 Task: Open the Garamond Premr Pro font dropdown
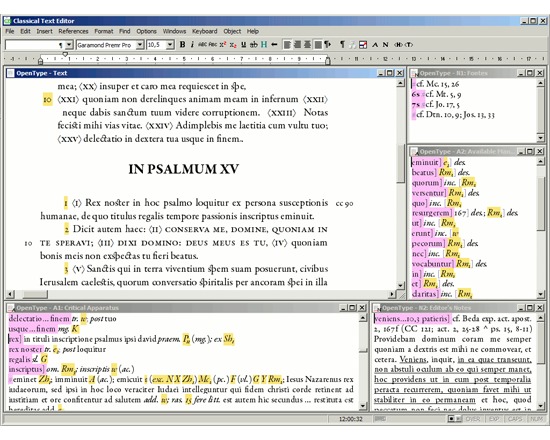pos(140,45)
